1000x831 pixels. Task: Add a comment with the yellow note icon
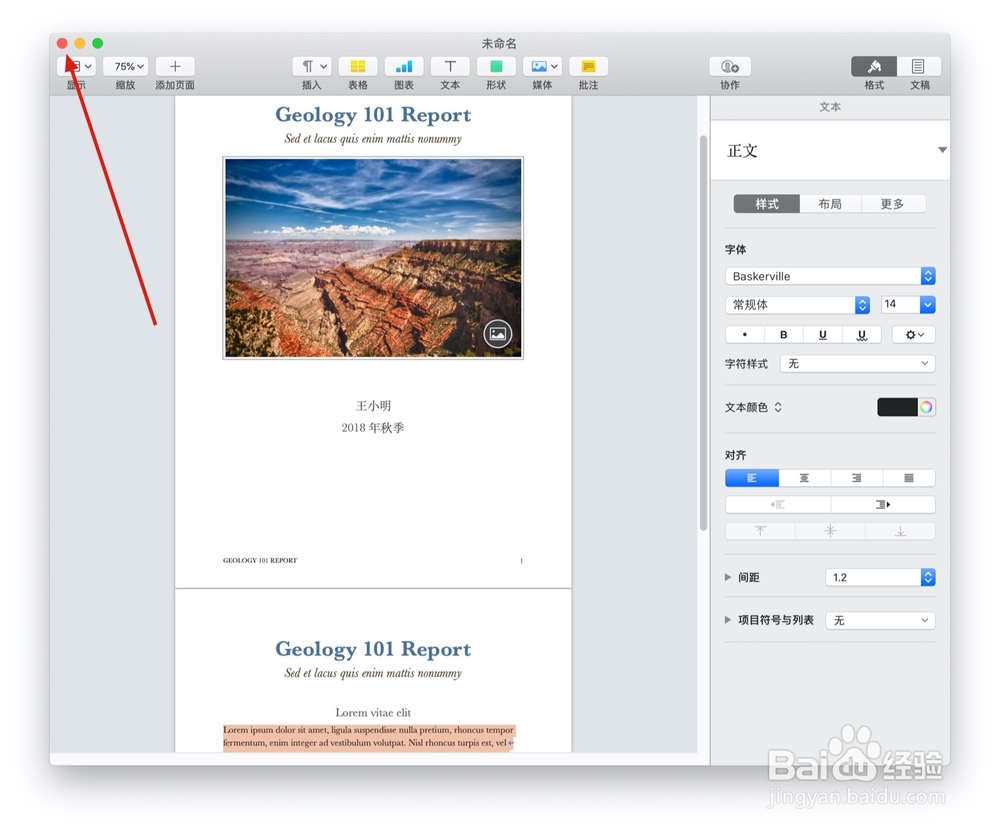(x=589, y=66)
